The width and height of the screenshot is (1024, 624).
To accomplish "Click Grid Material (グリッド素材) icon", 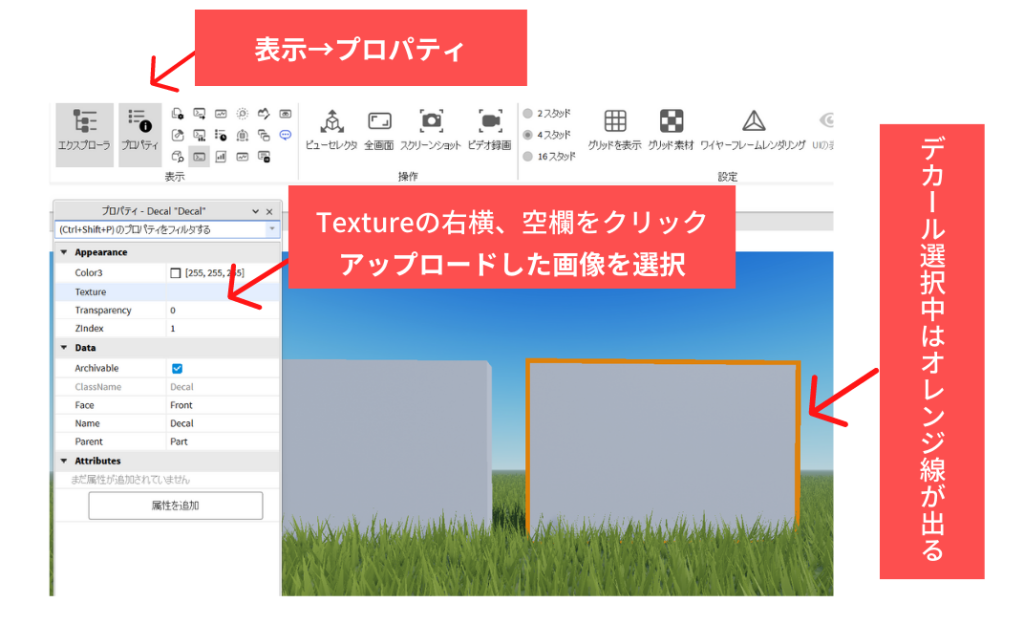I will [x=671, y=129].
